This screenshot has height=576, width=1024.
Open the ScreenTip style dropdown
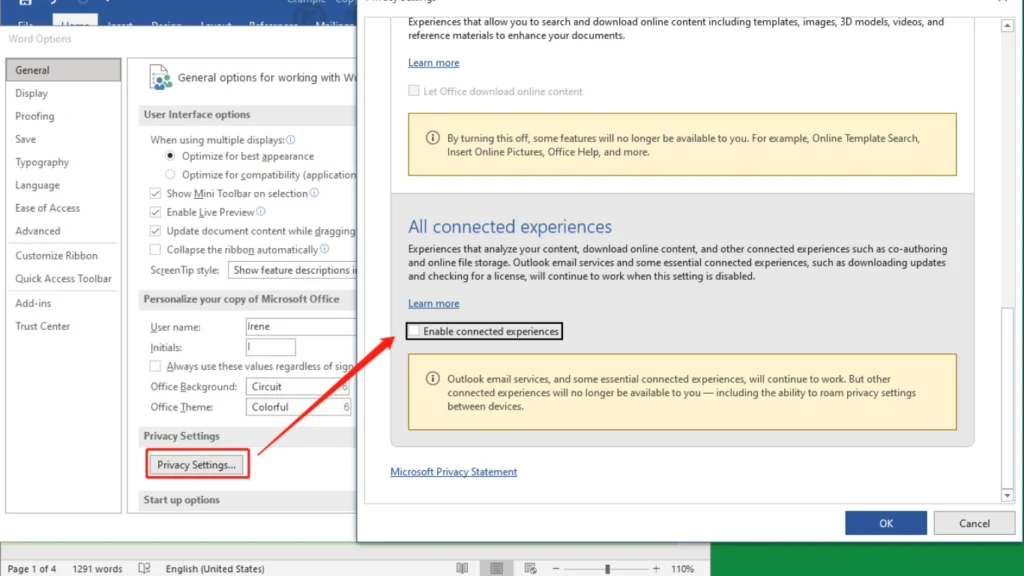pyautogui.click(x=293, y=270)
